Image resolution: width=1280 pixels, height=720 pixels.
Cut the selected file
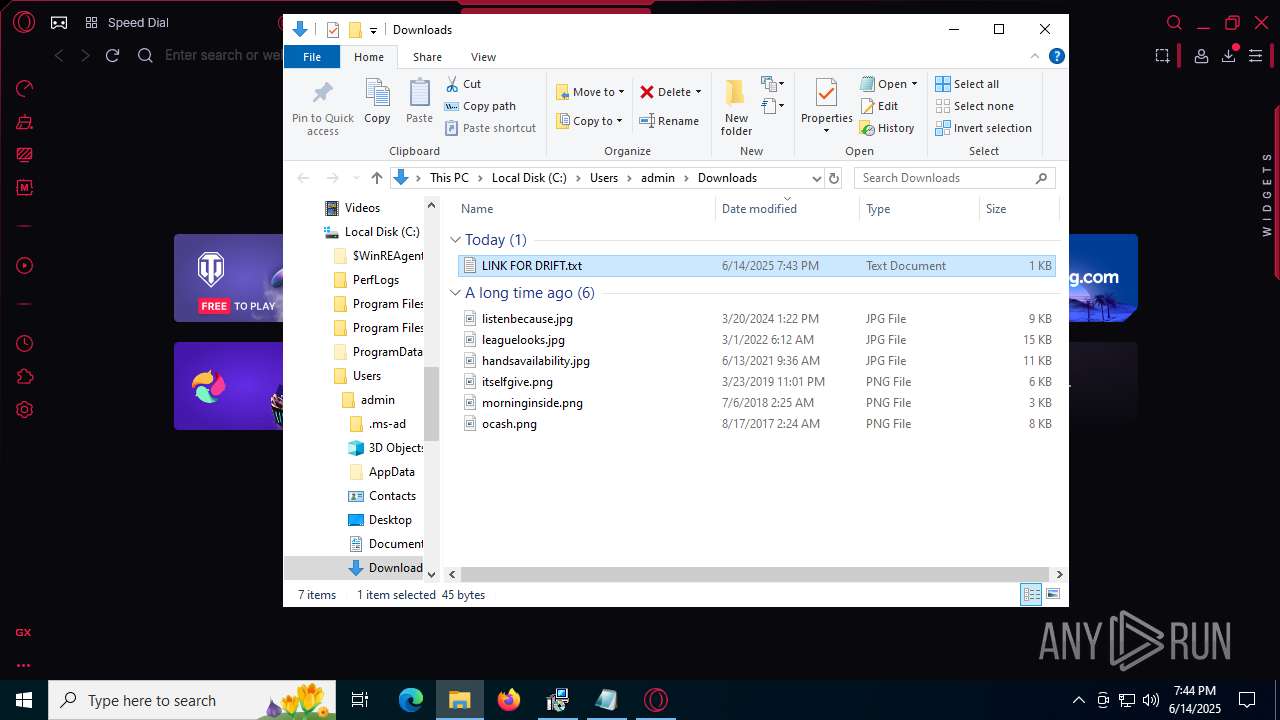point(463,84)
